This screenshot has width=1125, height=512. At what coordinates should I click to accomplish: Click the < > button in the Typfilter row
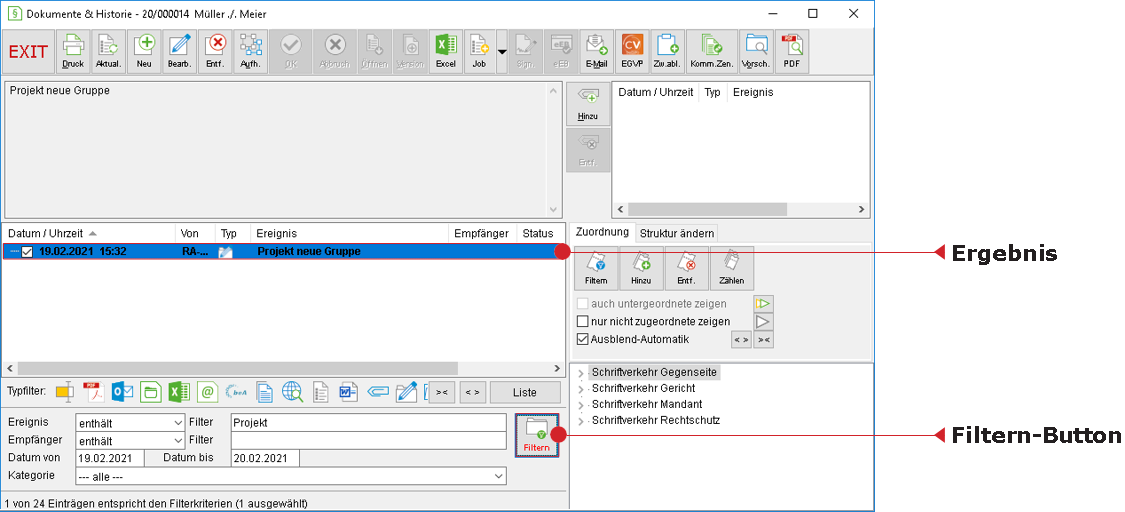click(471, 393)
